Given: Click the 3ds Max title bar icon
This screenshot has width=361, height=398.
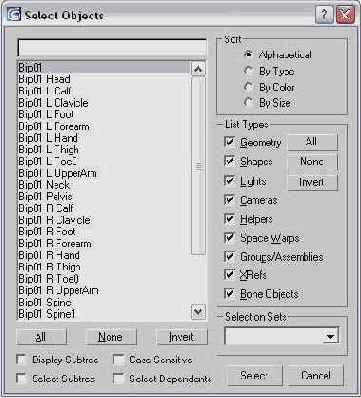Looking at the screenshot, I should pyautogui.click(x=14, y=15).
